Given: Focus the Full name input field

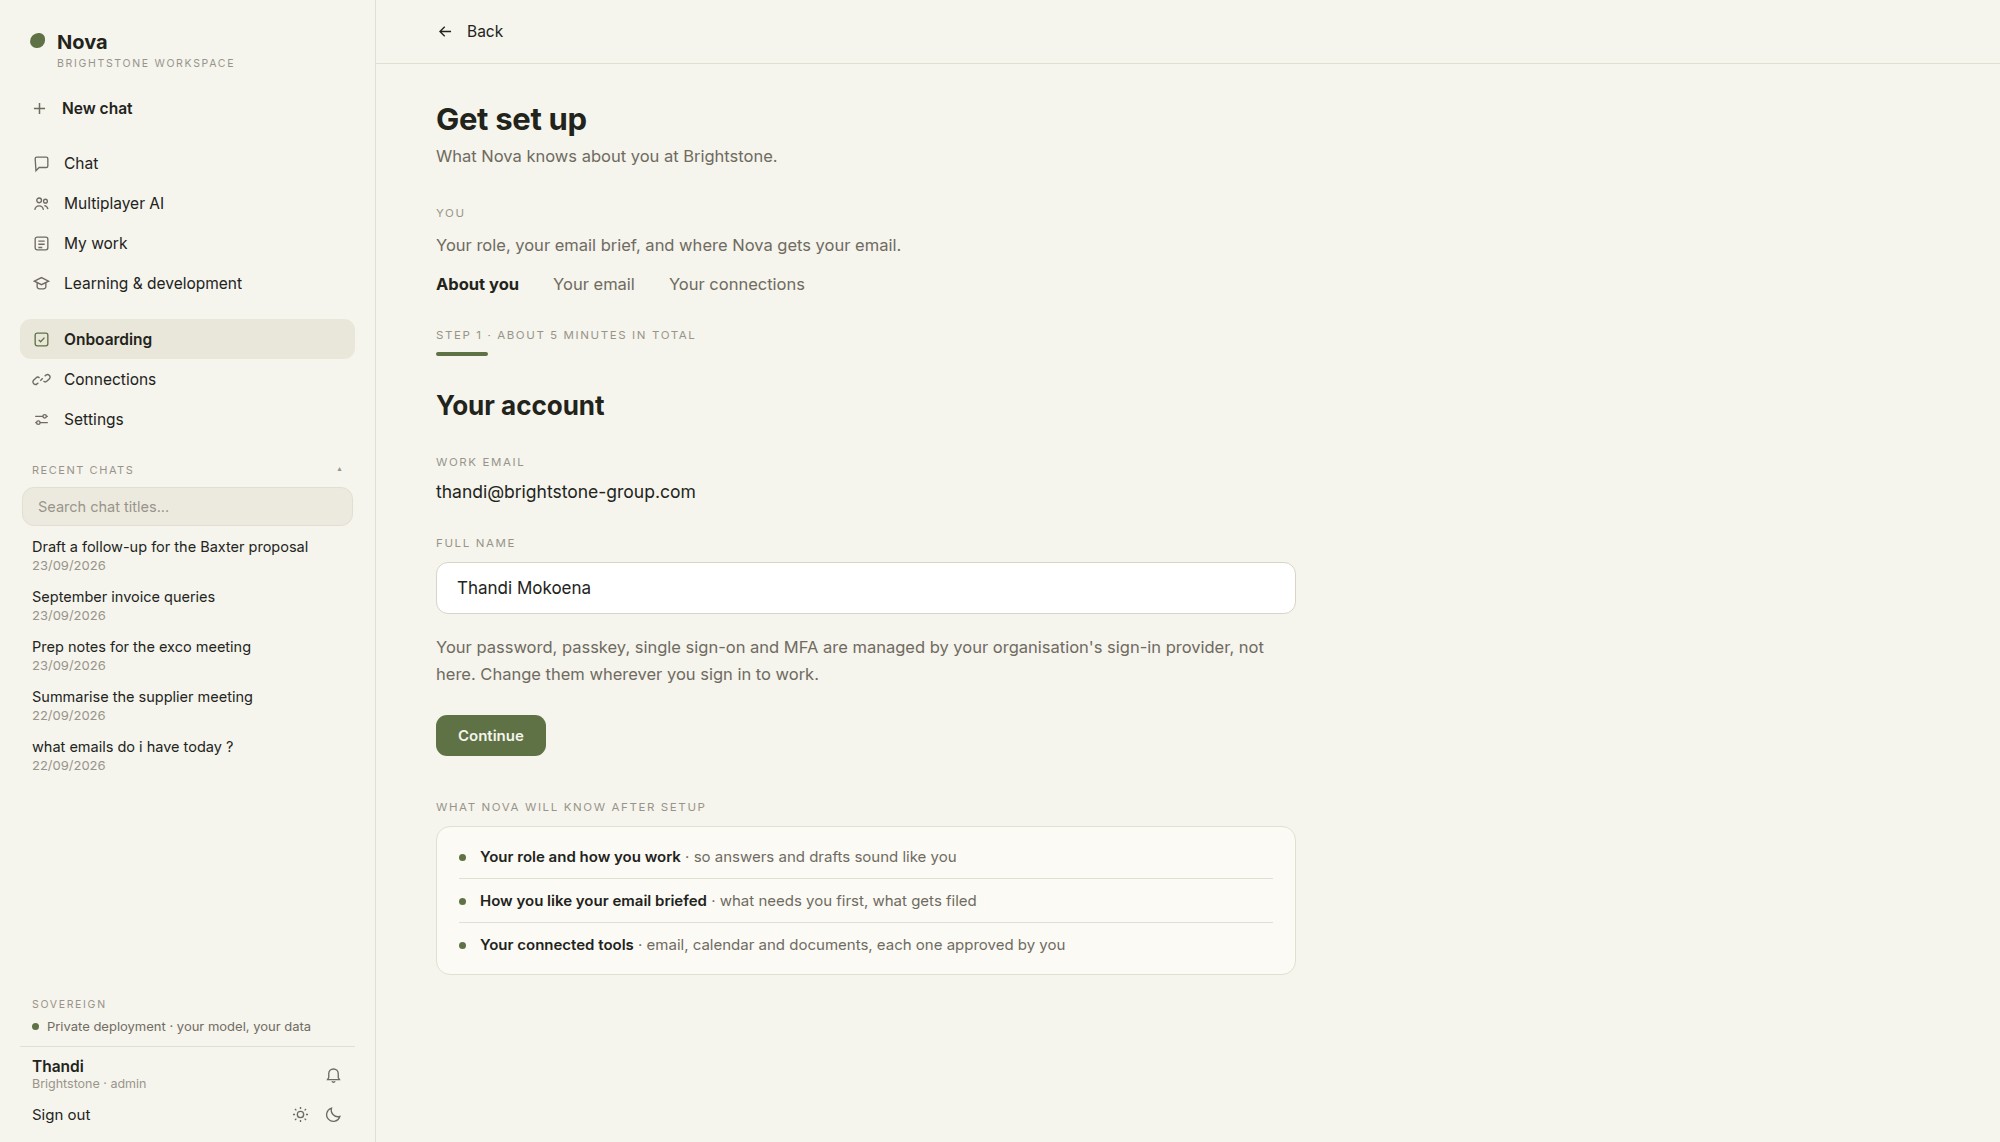Looking at the screenshot, I should point(866,588).
